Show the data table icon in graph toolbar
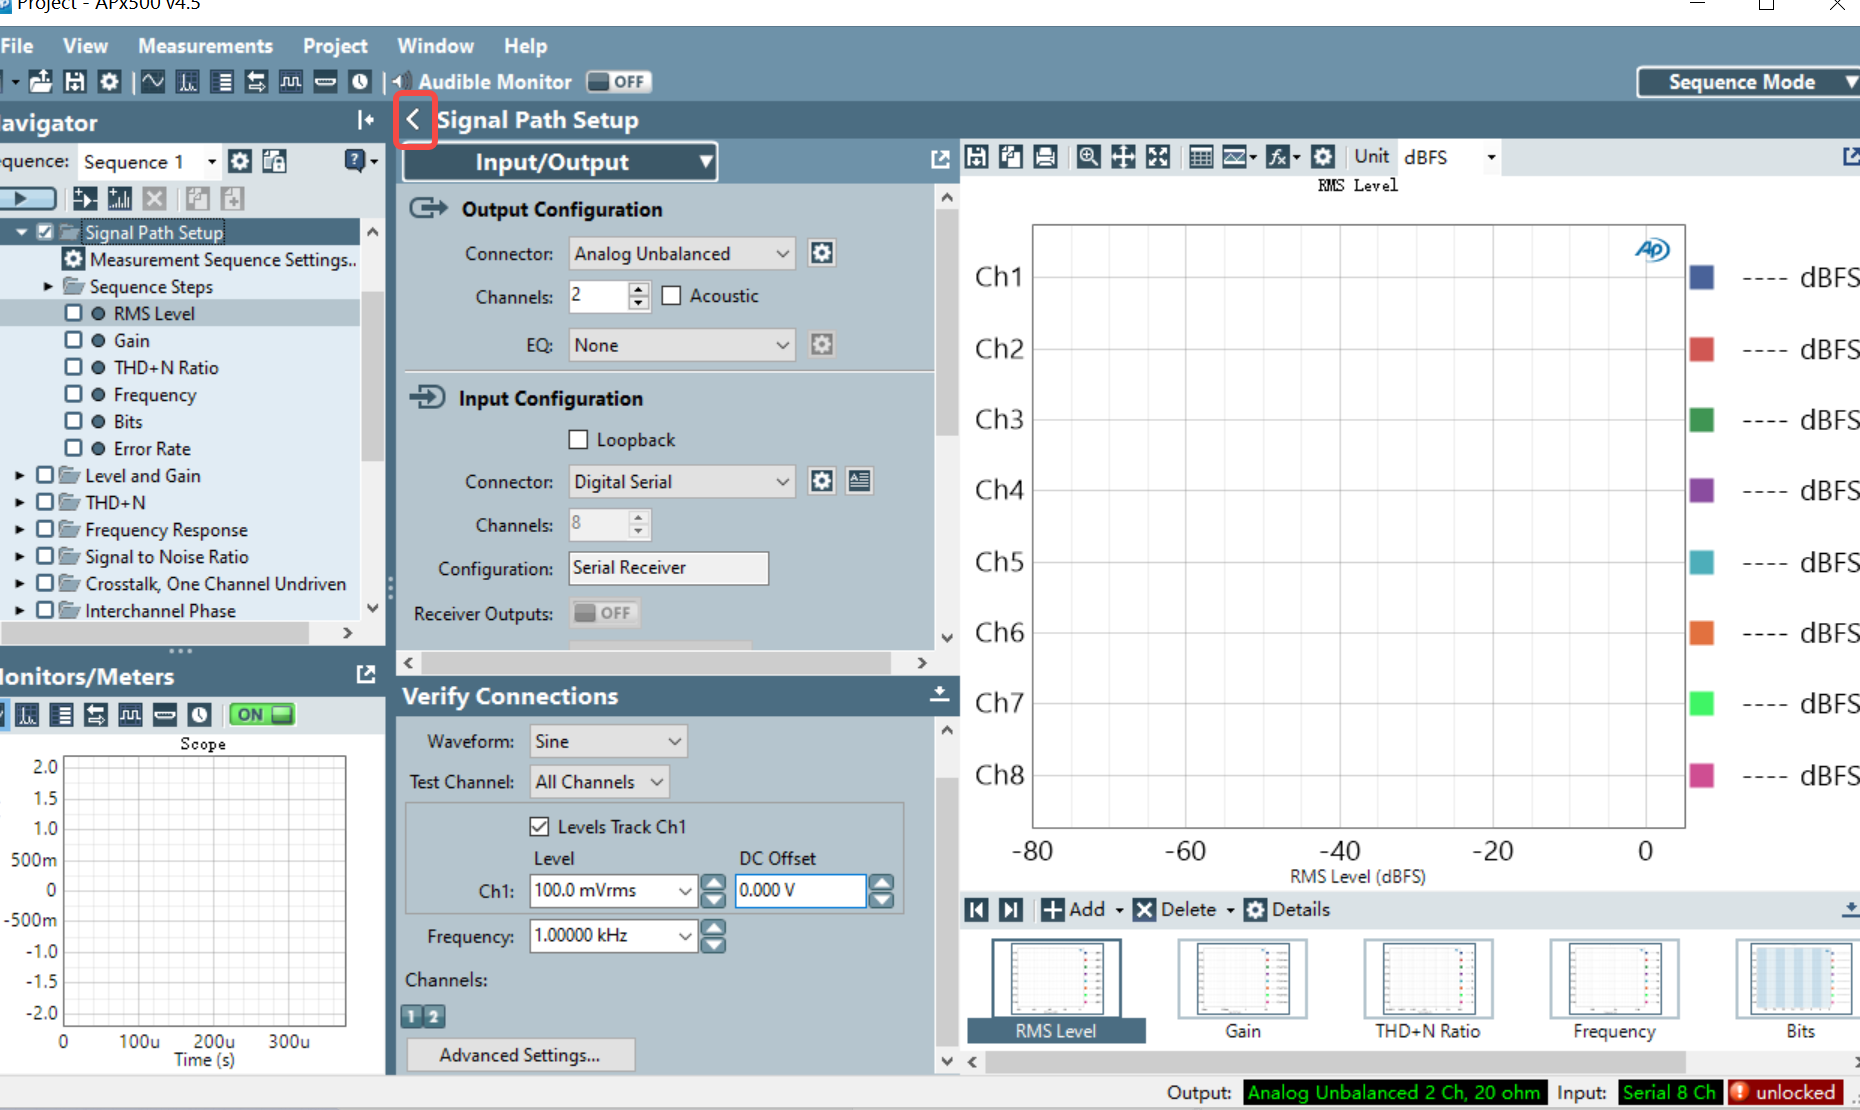 click(x=1201, y=157)
